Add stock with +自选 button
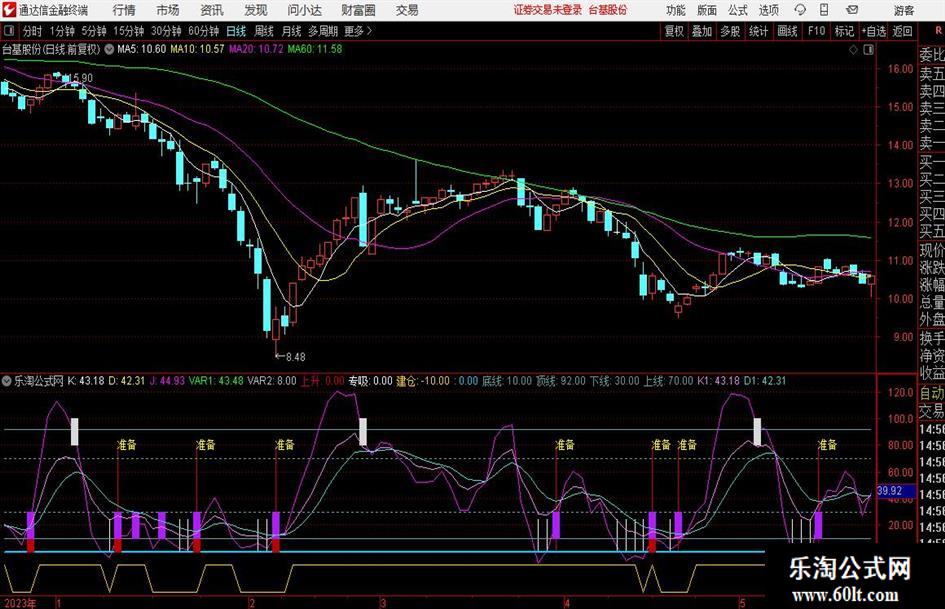The width and height of the screenshot is (945, 609). pyautogui.click(x=873, y=31)
